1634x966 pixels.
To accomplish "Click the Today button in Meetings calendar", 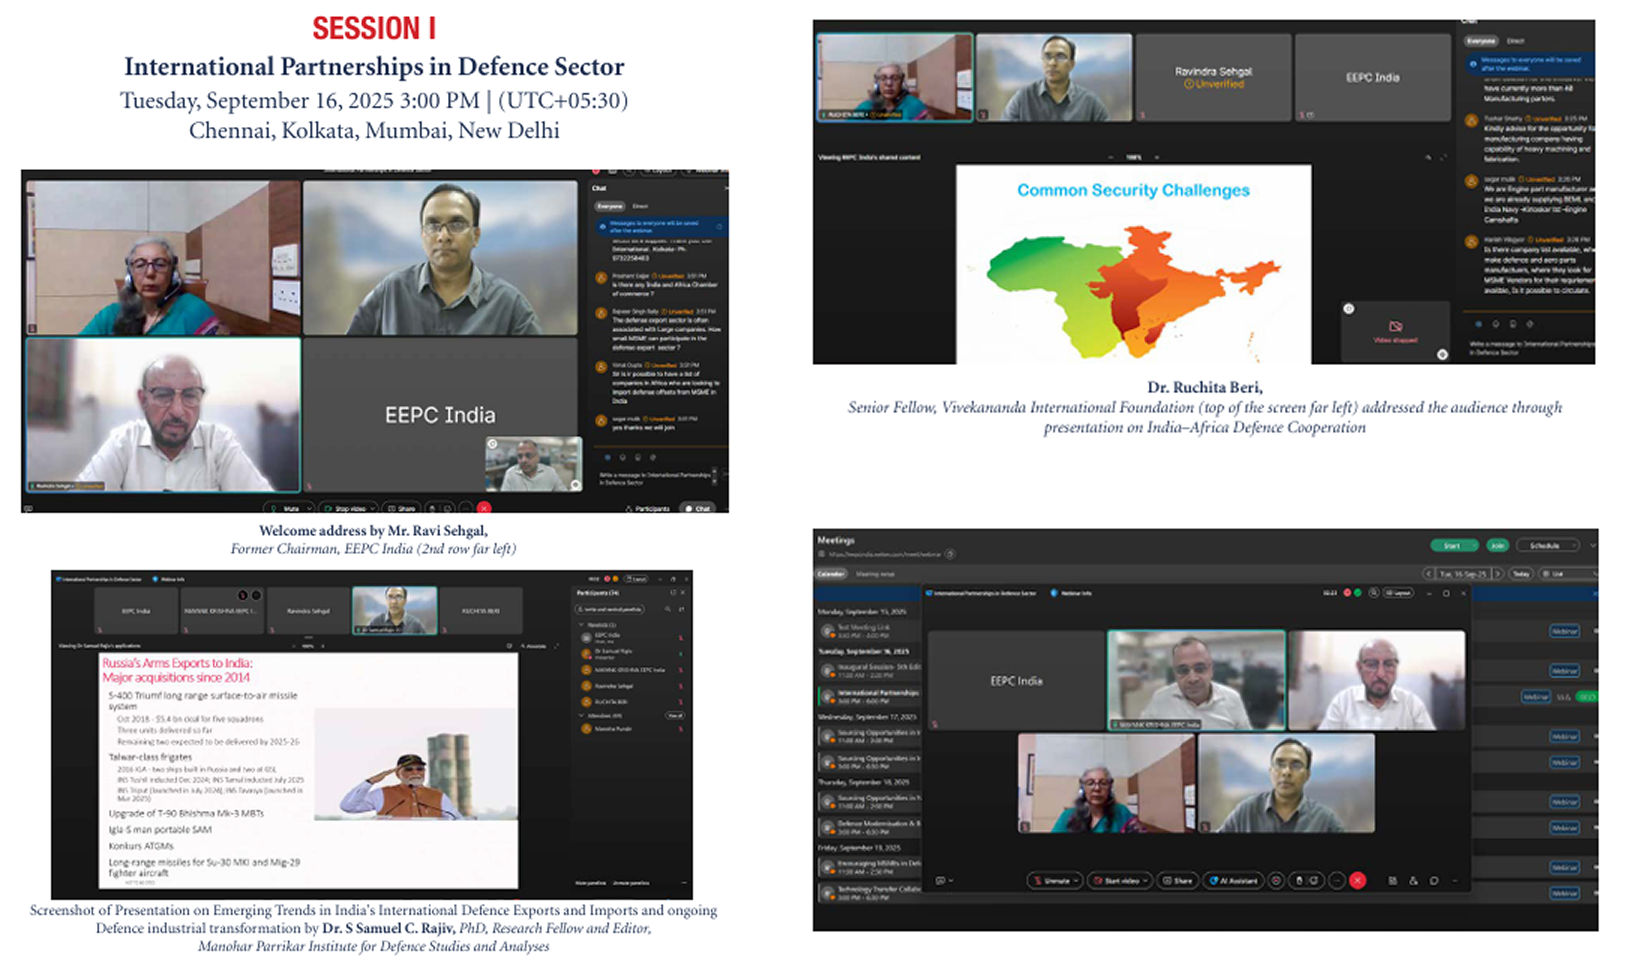I will pyautogui.click(x=1521, y=574).
